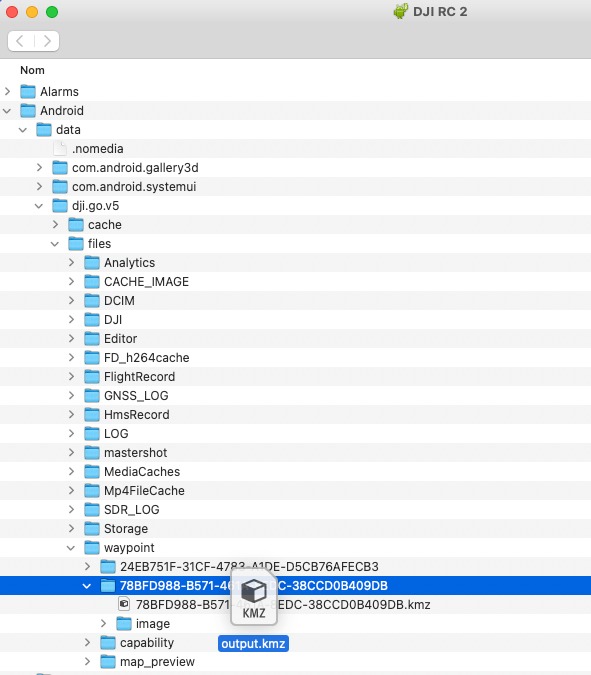Go back with the left arrow button

pyautogui.click(x=20, y=41)
